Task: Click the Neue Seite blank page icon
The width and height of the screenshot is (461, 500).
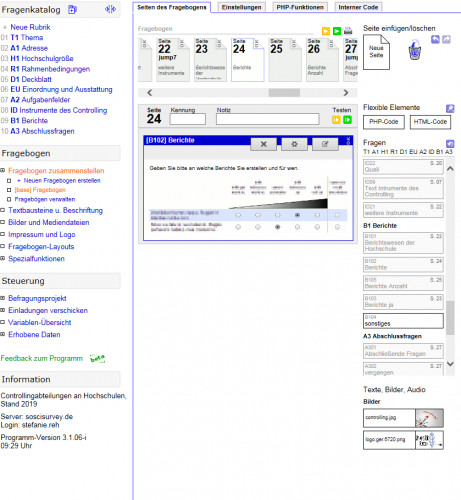Action: (x=376, y=52)
